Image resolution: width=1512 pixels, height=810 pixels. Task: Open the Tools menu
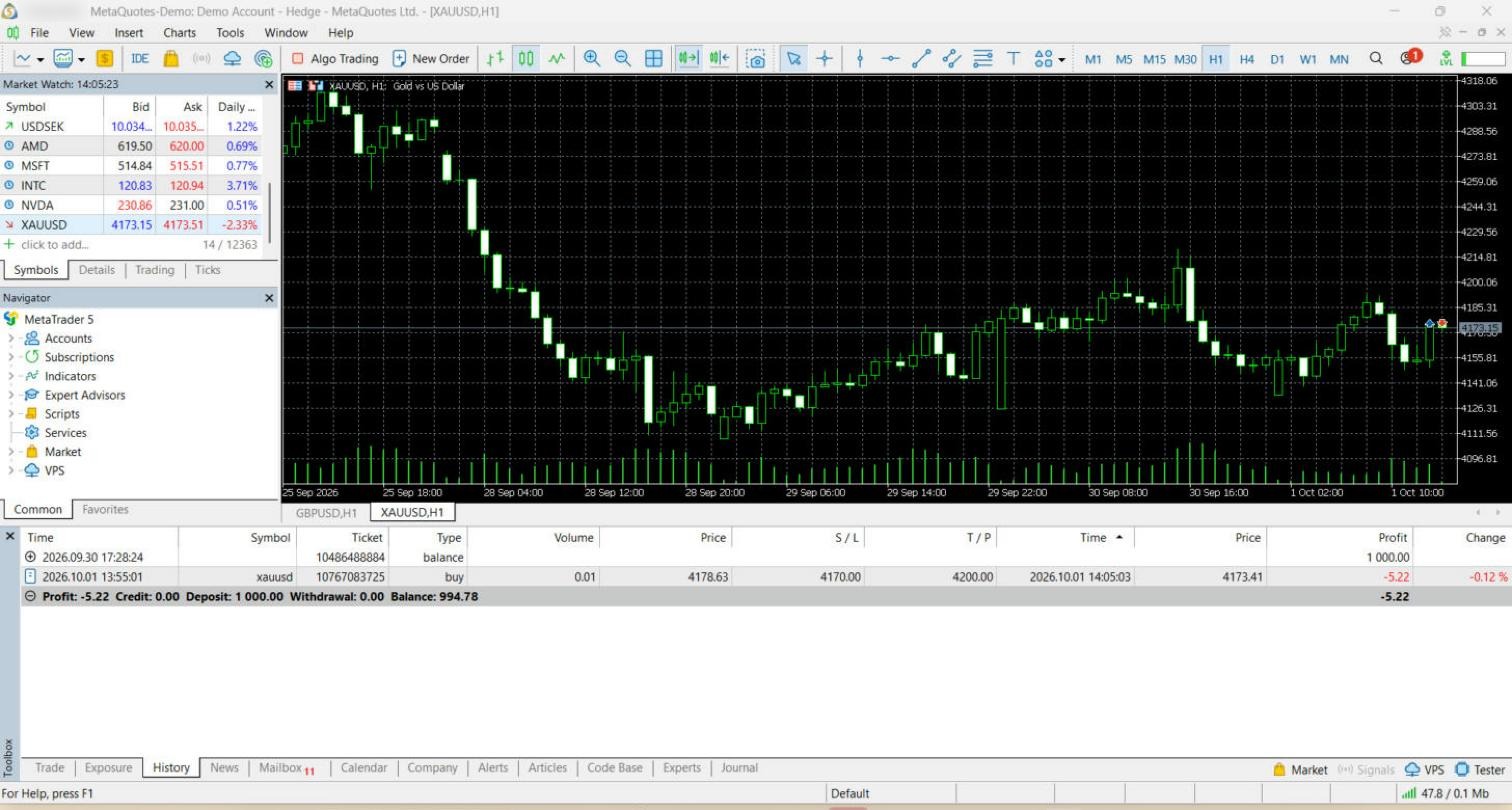(230, 32)
